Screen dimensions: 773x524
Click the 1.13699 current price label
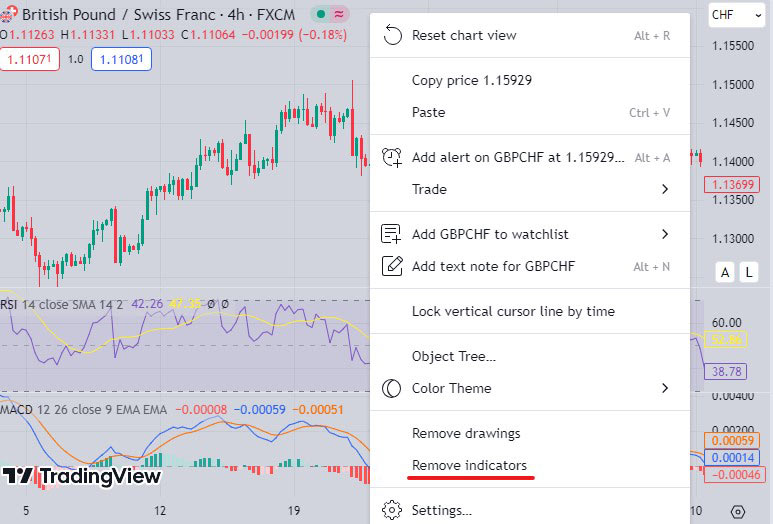coord(733,184)
